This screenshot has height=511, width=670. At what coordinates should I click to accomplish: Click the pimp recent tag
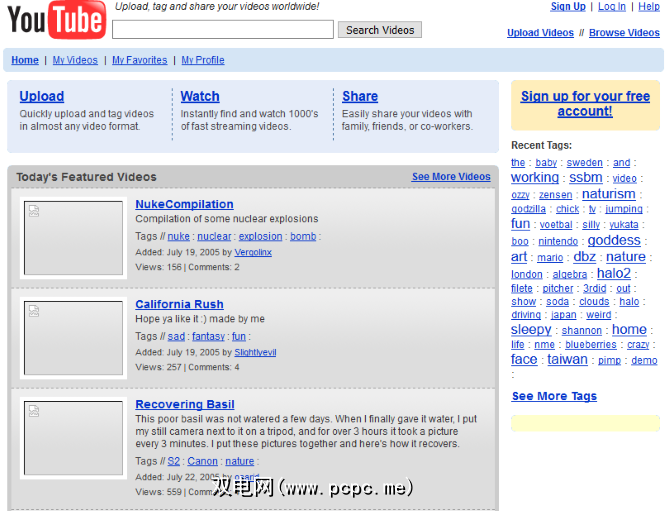(609, 361)
